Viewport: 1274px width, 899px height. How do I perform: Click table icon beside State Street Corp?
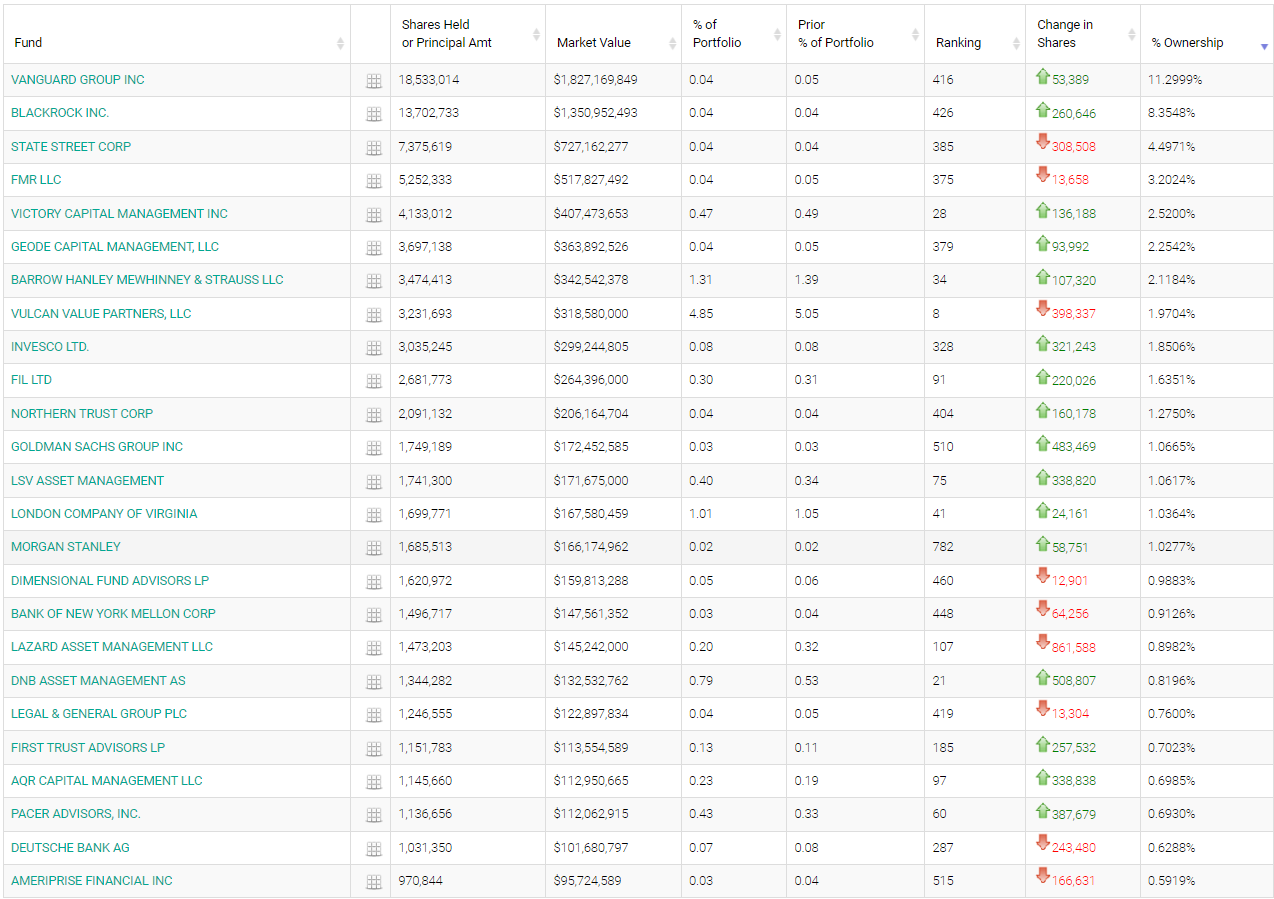[374, 148]
